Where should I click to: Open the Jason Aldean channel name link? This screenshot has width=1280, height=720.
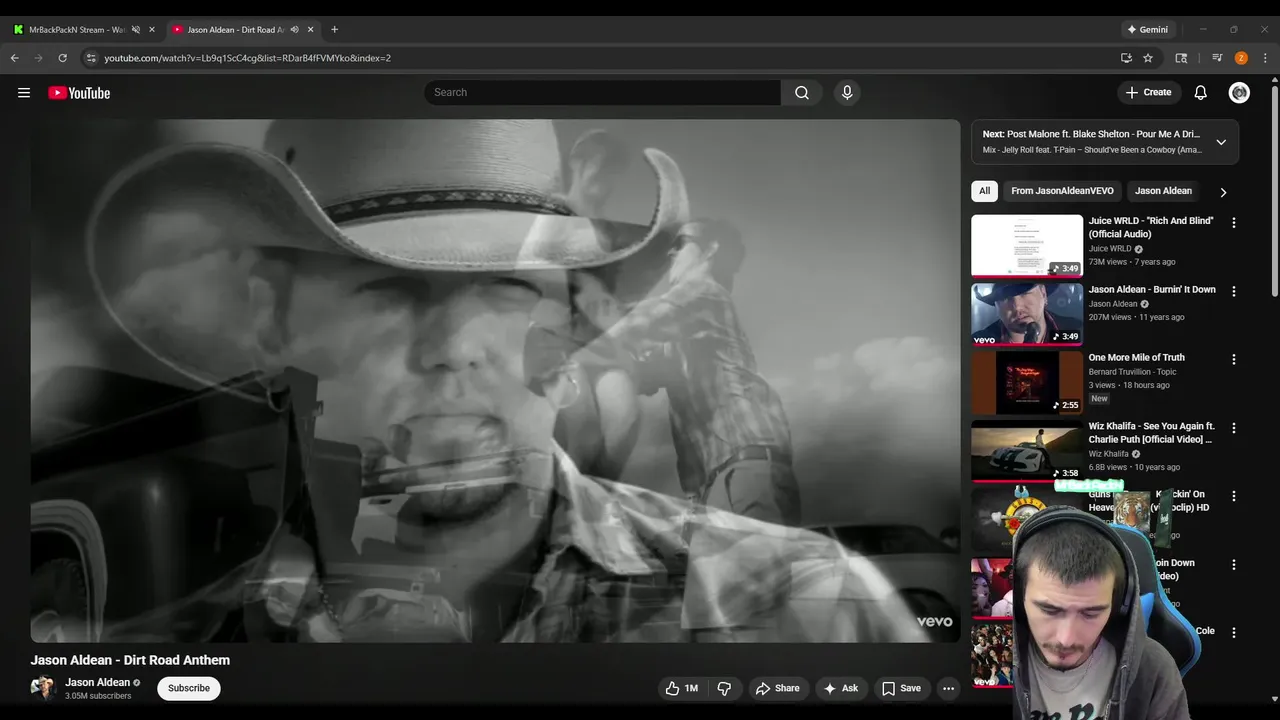click(98, 682)
